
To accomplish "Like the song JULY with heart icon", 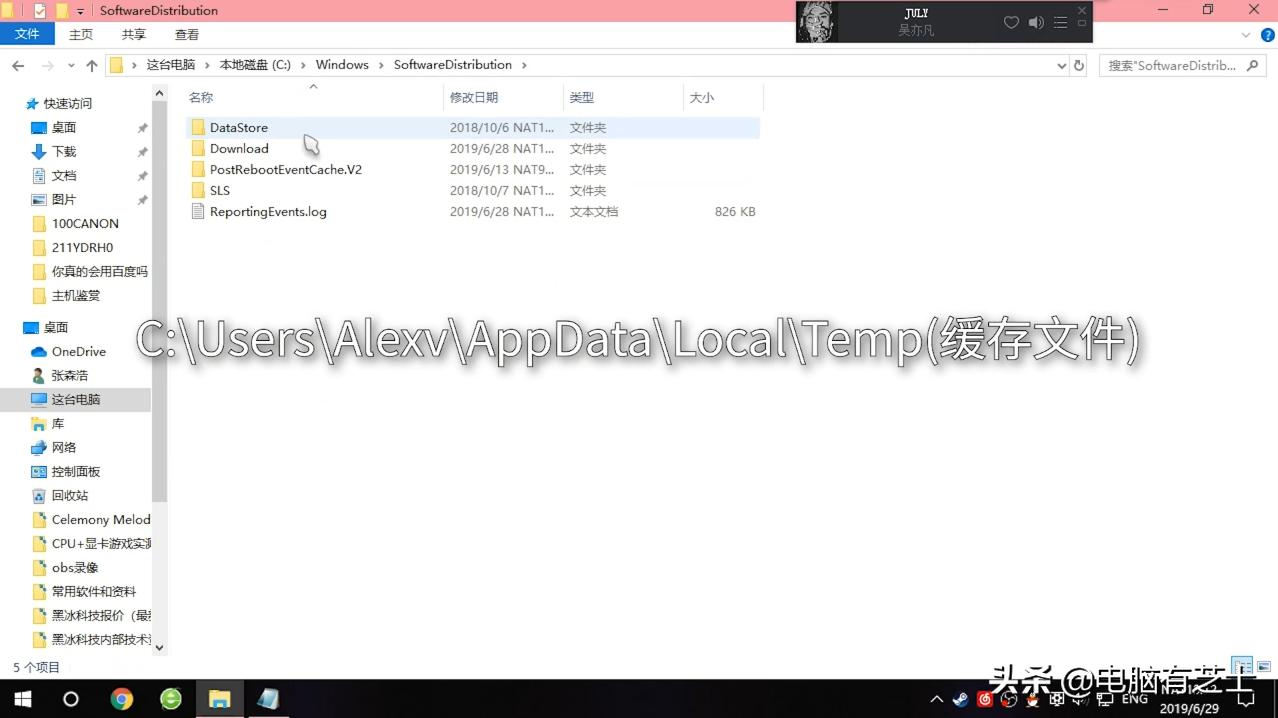I will click(1011, 22).
